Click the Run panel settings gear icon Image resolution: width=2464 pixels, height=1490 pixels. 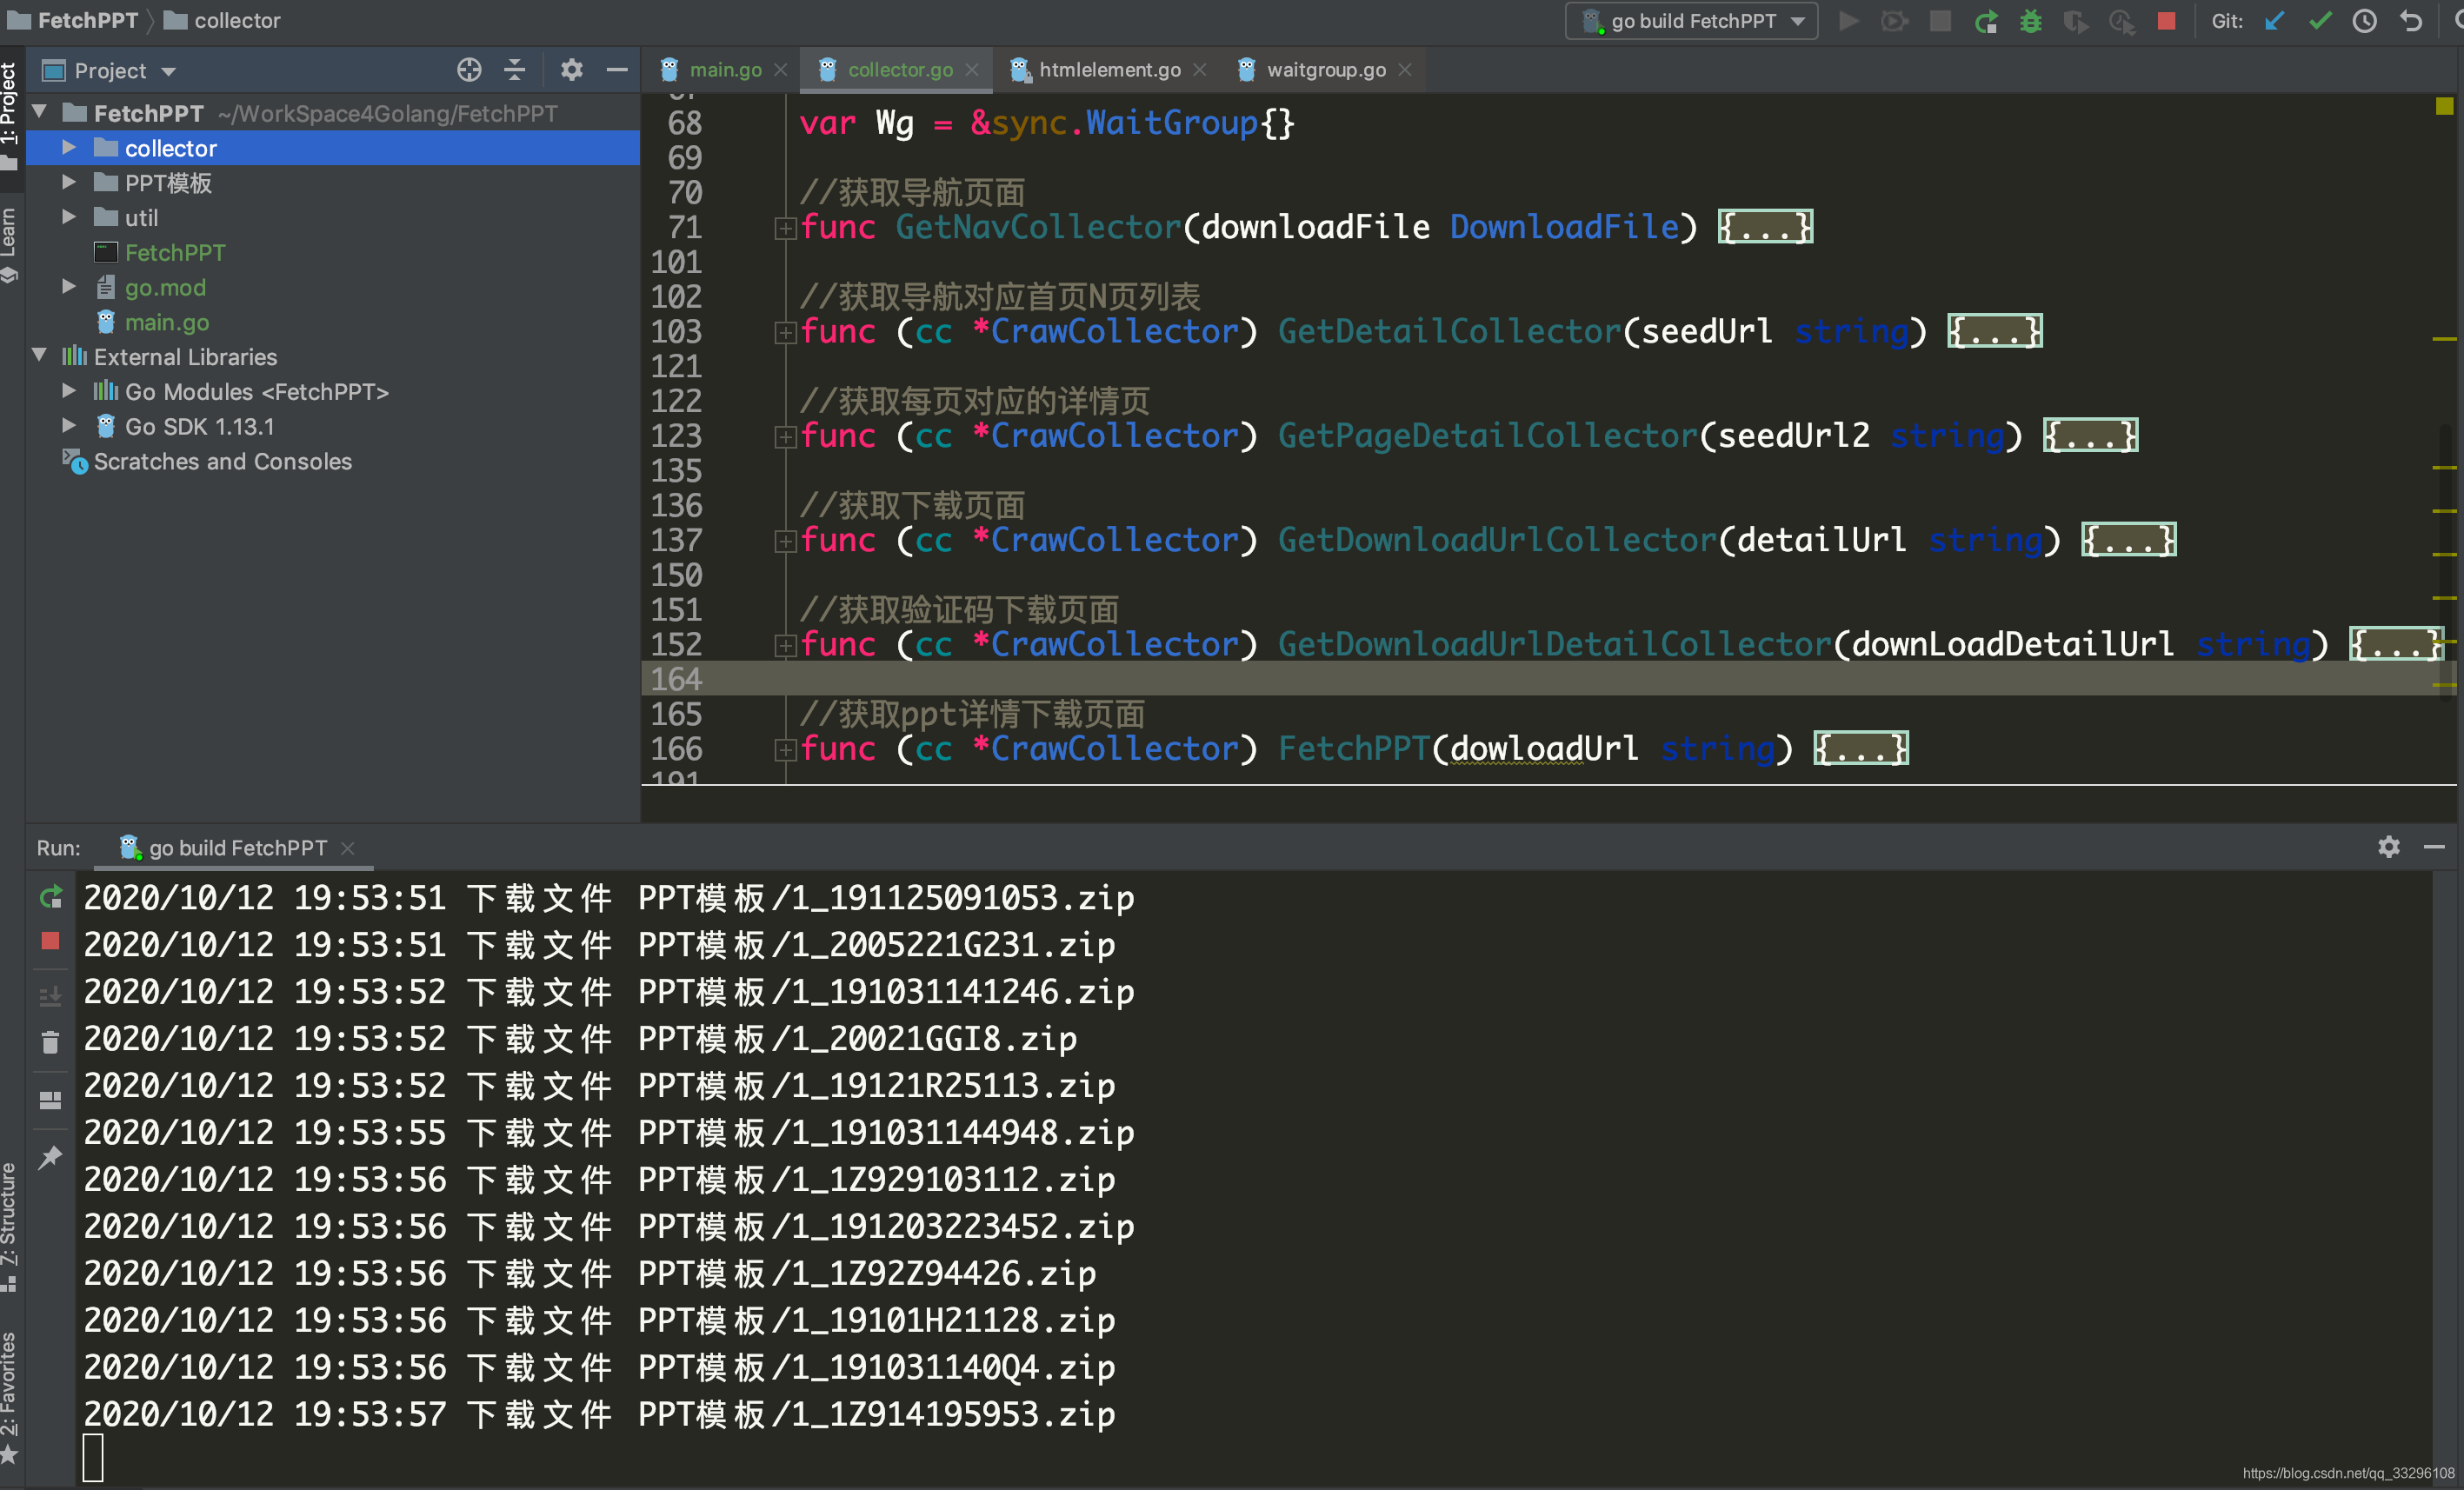click(x=2388, y=847)
